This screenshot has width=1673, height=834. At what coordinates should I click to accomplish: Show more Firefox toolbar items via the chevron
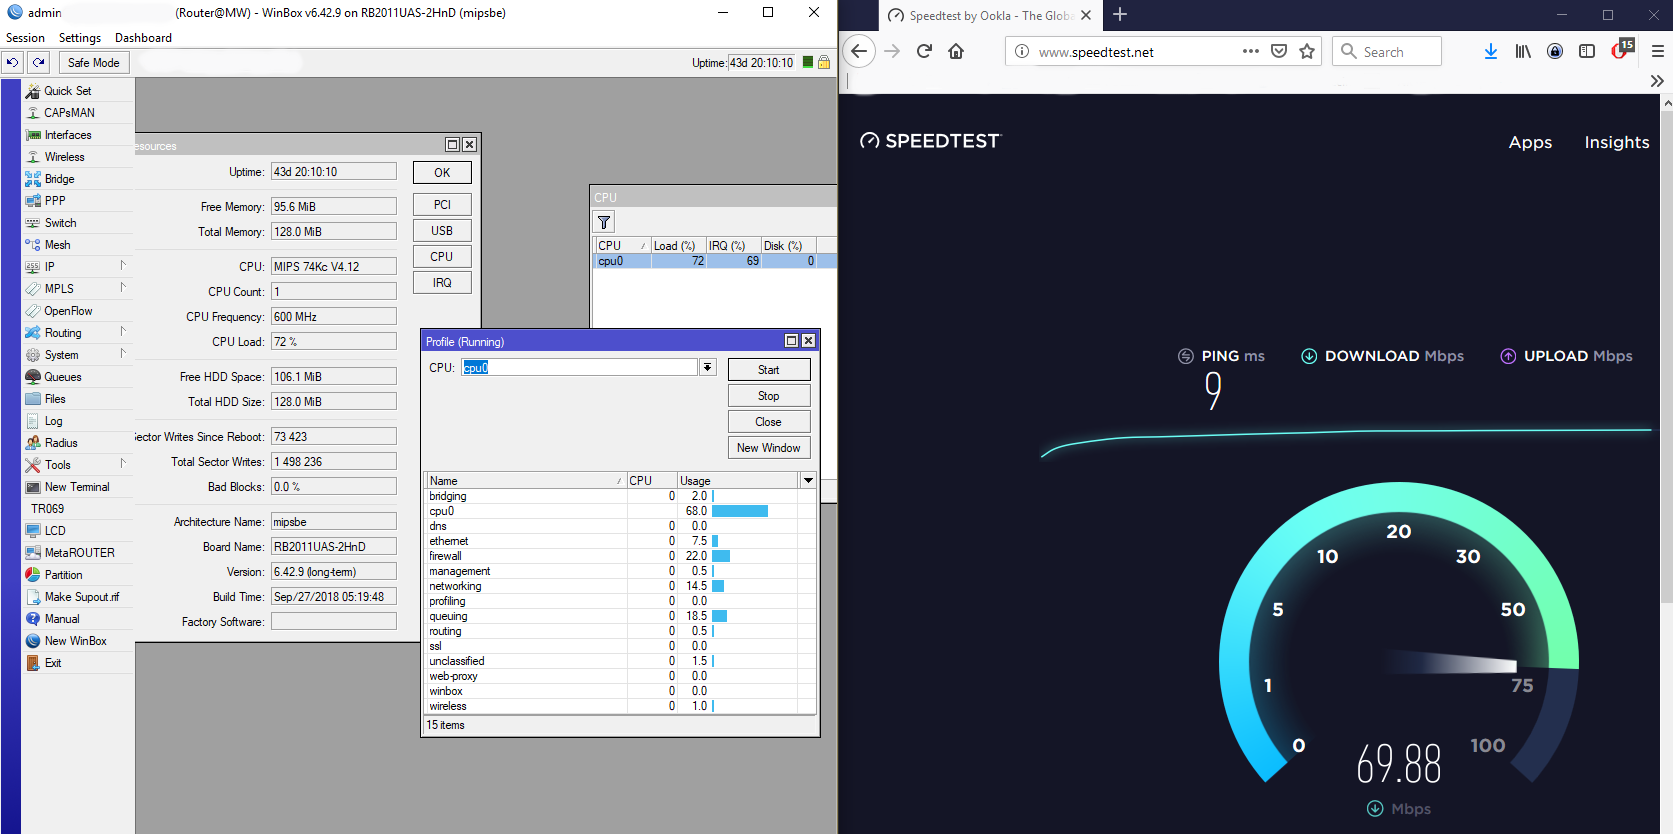(1657, 81)
